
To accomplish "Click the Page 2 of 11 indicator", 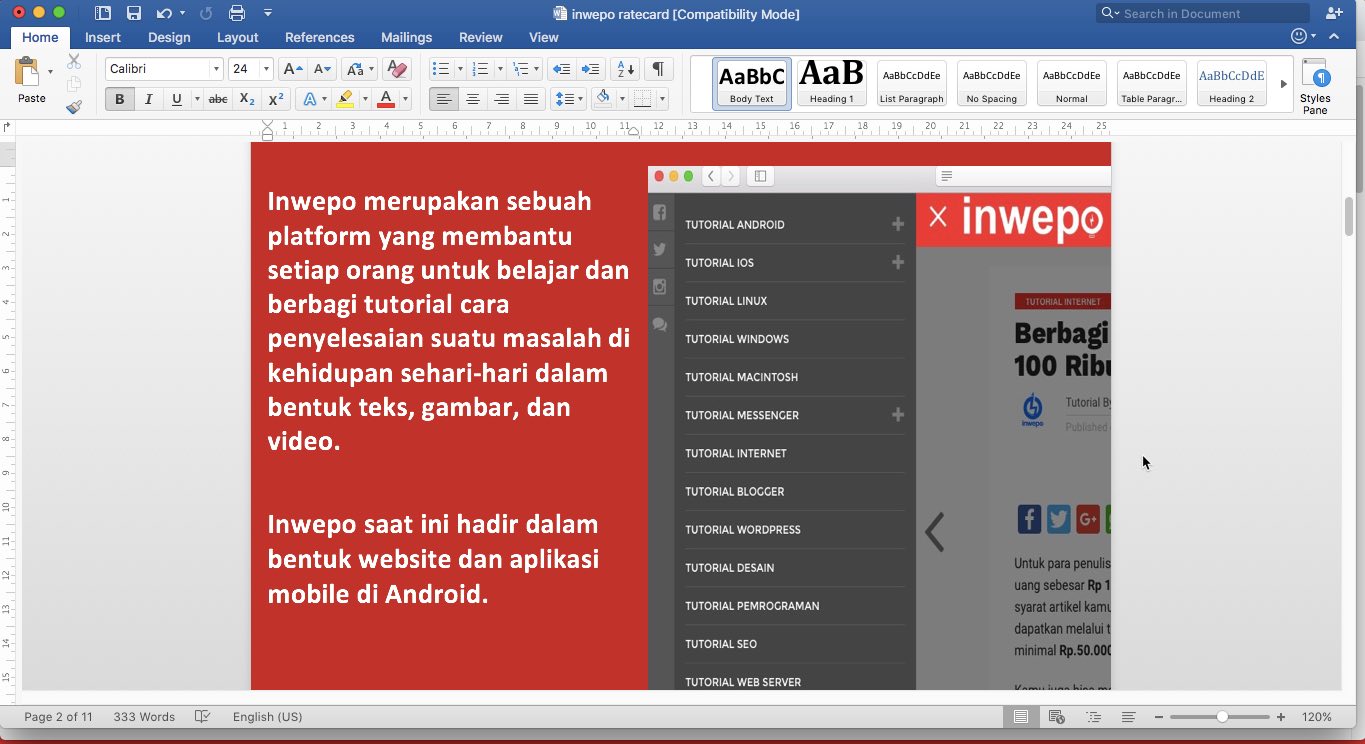I will (x=58, y=717).
